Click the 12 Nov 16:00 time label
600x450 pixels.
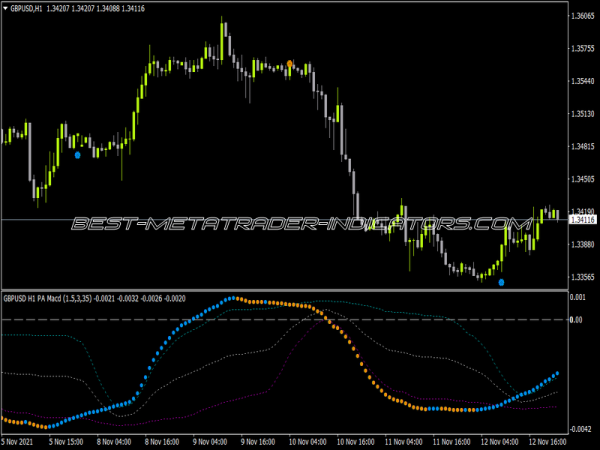pos(548,442)
